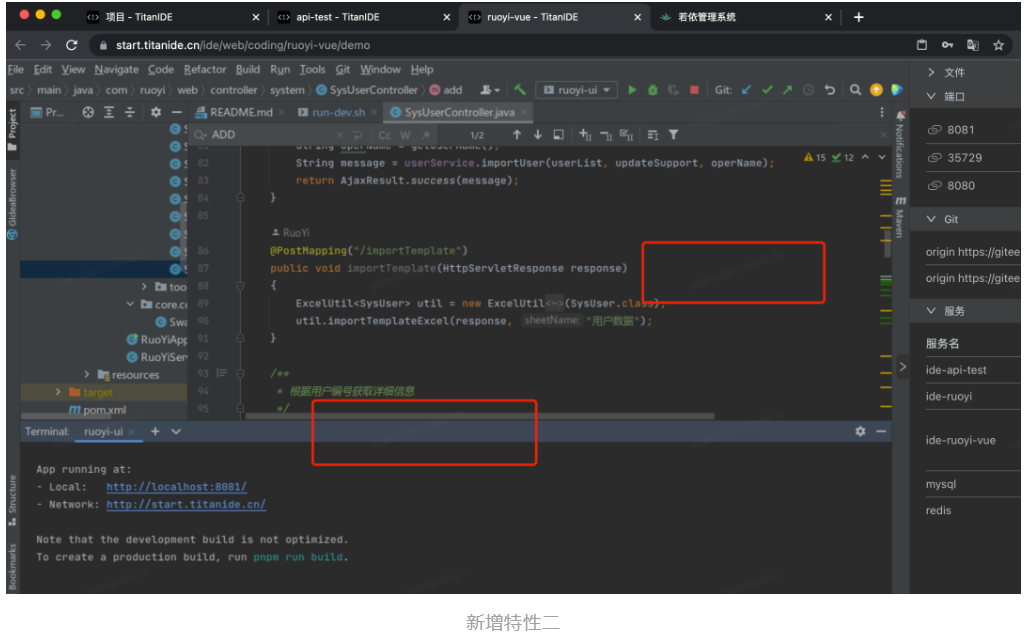Toggle regex option in find bar

[x=423, y=135]
